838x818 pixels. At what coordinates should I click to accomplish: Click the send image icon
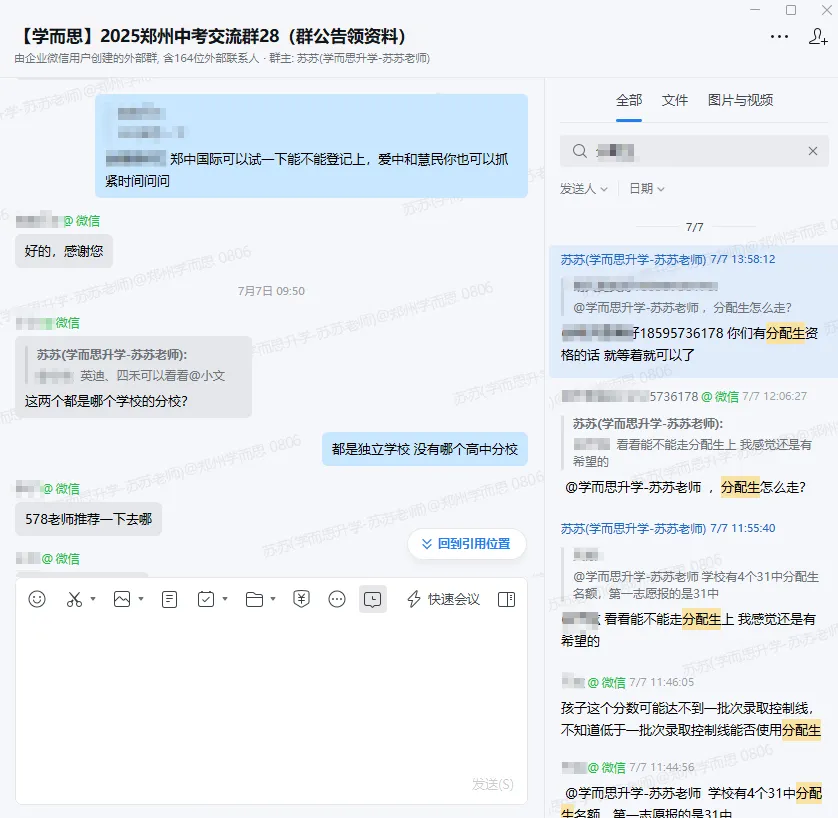pos(120,599)
